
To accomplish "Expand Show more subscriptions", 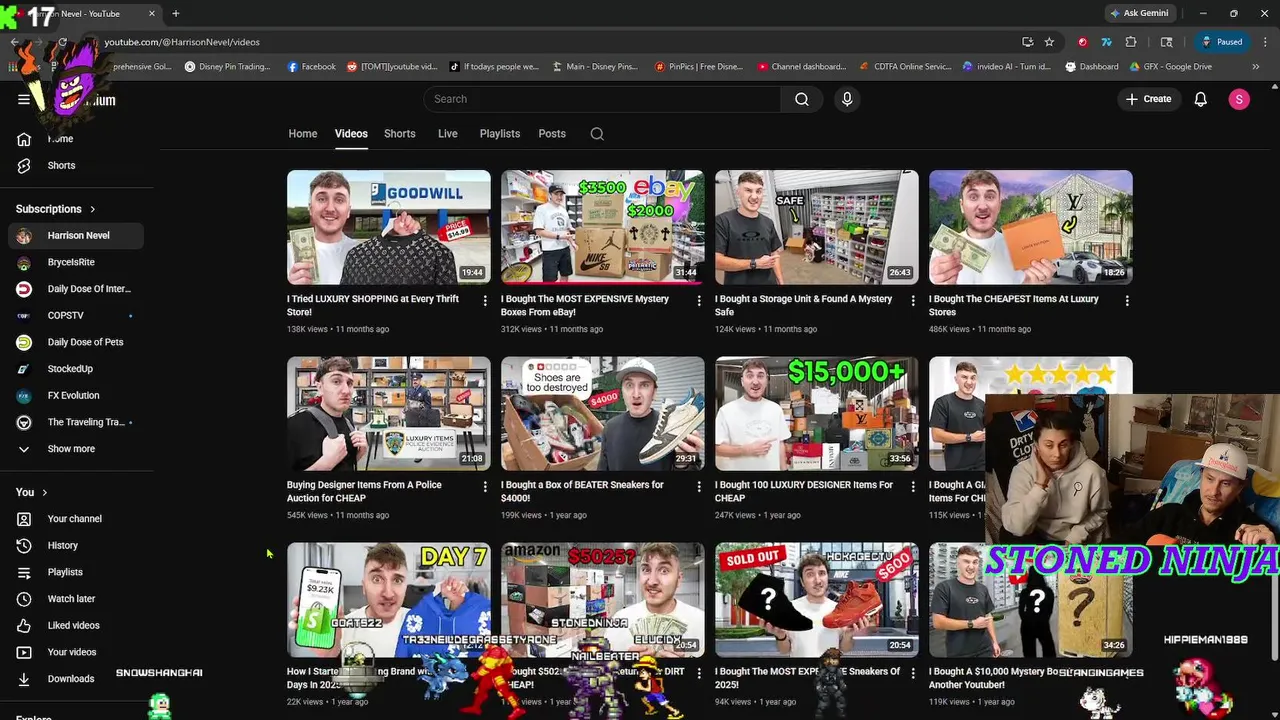I will 71,449.
